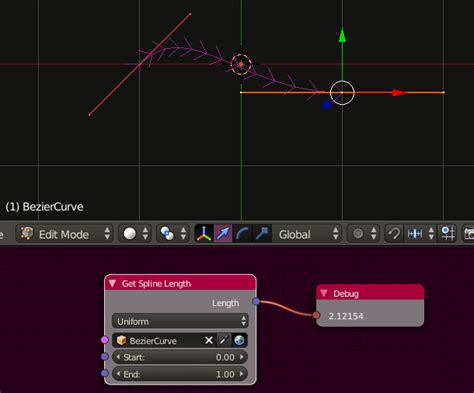This screenshot has width=474, height=393.
Task: Clear the BezierCurve object with X button
Action: 209,340
